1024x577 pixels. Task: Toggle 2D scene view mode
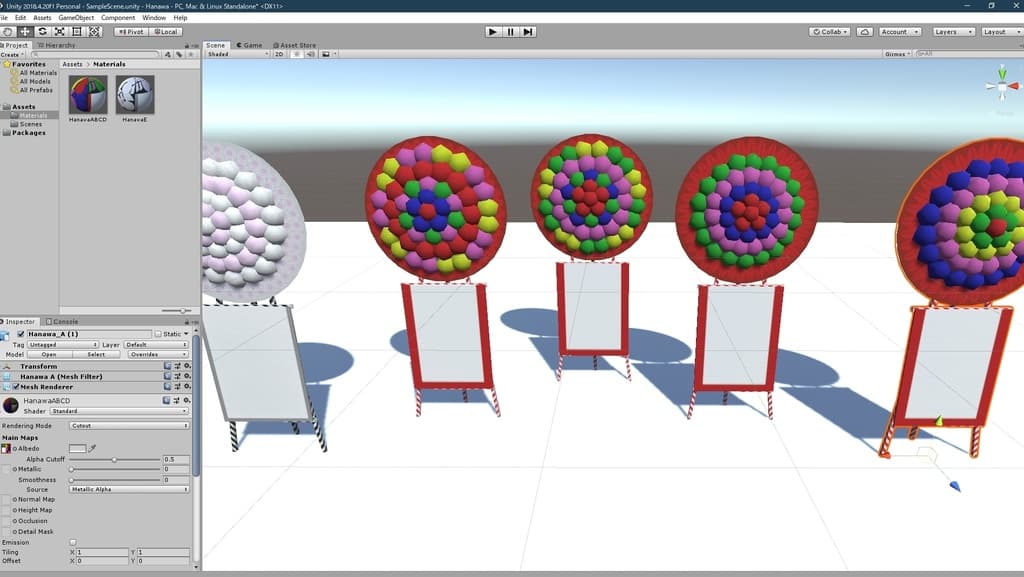[x=280, y=54]
